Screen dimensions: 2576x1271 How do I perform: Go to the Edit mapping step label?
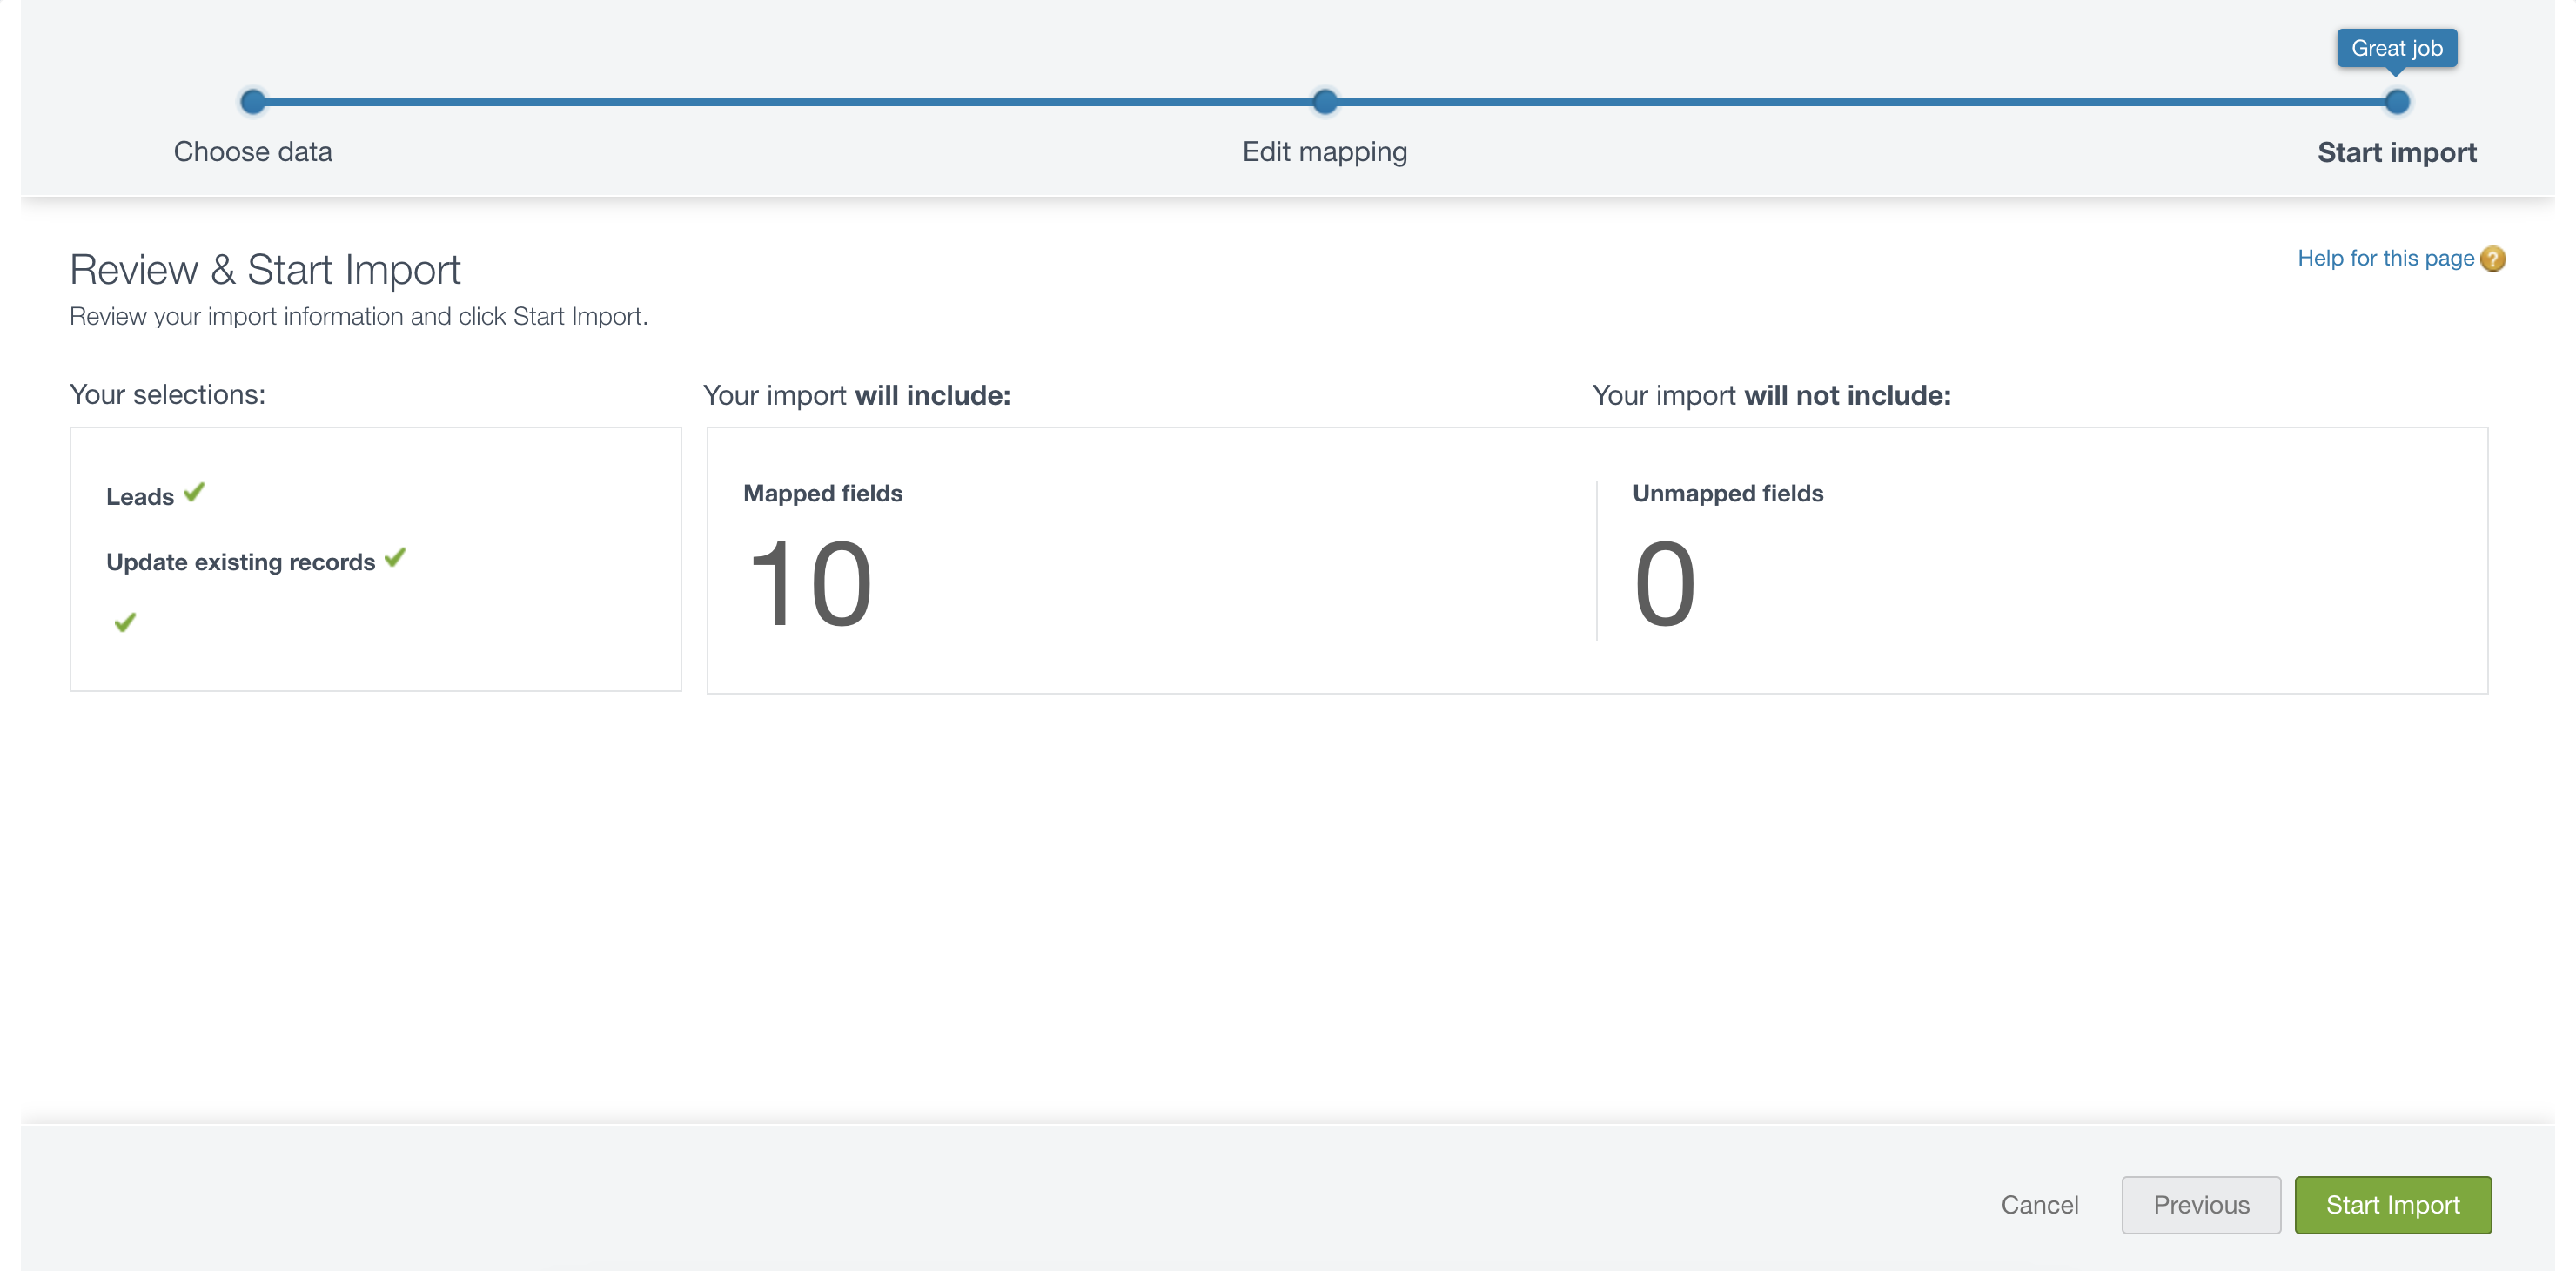click(1325, 152)
